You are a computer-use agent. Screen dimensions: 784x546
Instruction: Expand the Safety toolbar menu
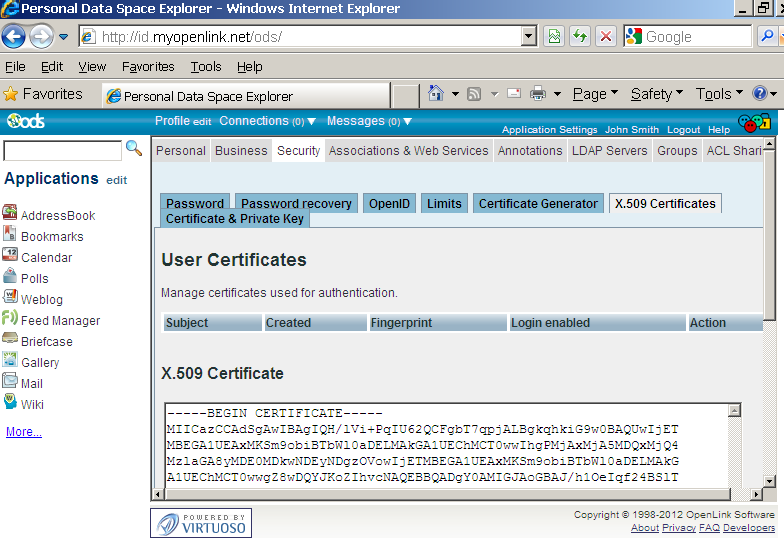(657, 94)
